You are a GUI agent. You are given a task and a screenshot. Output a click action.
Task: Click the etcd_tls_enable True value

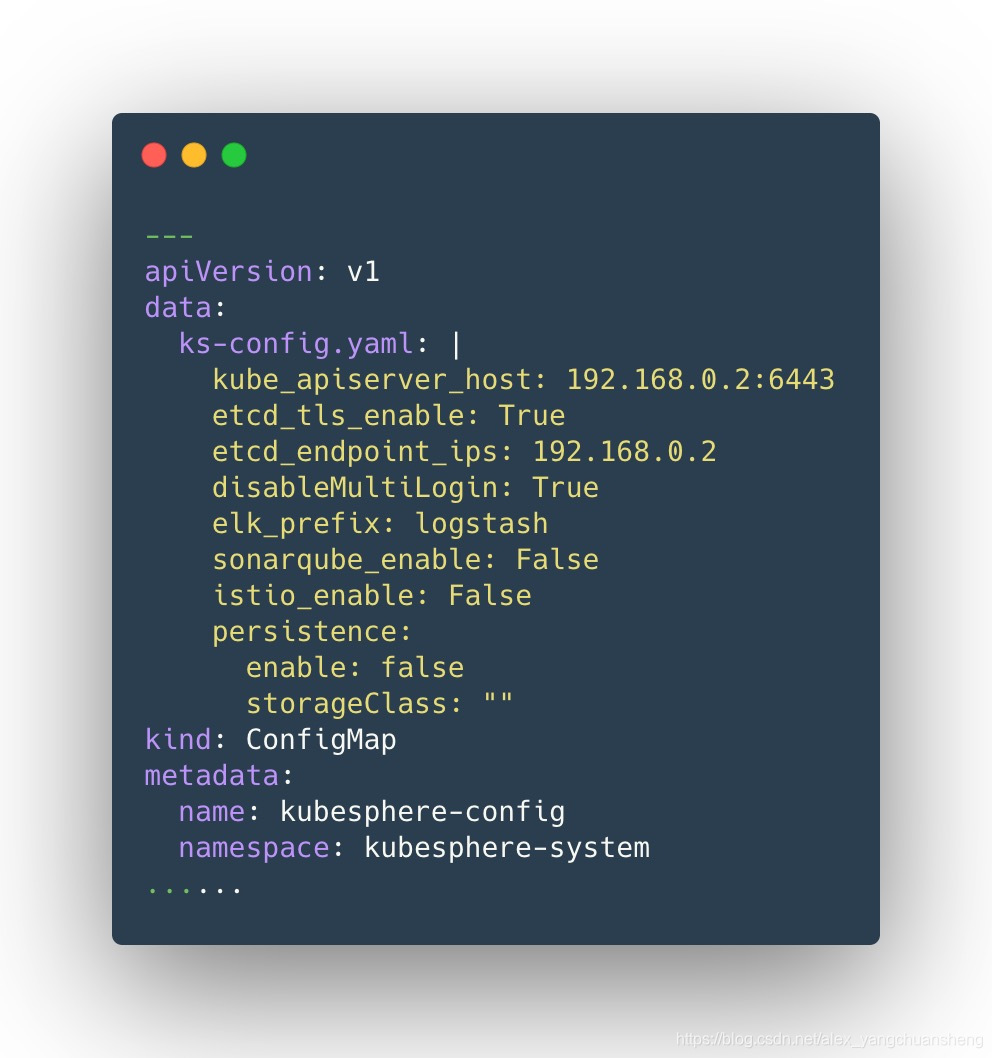[532, 416]
